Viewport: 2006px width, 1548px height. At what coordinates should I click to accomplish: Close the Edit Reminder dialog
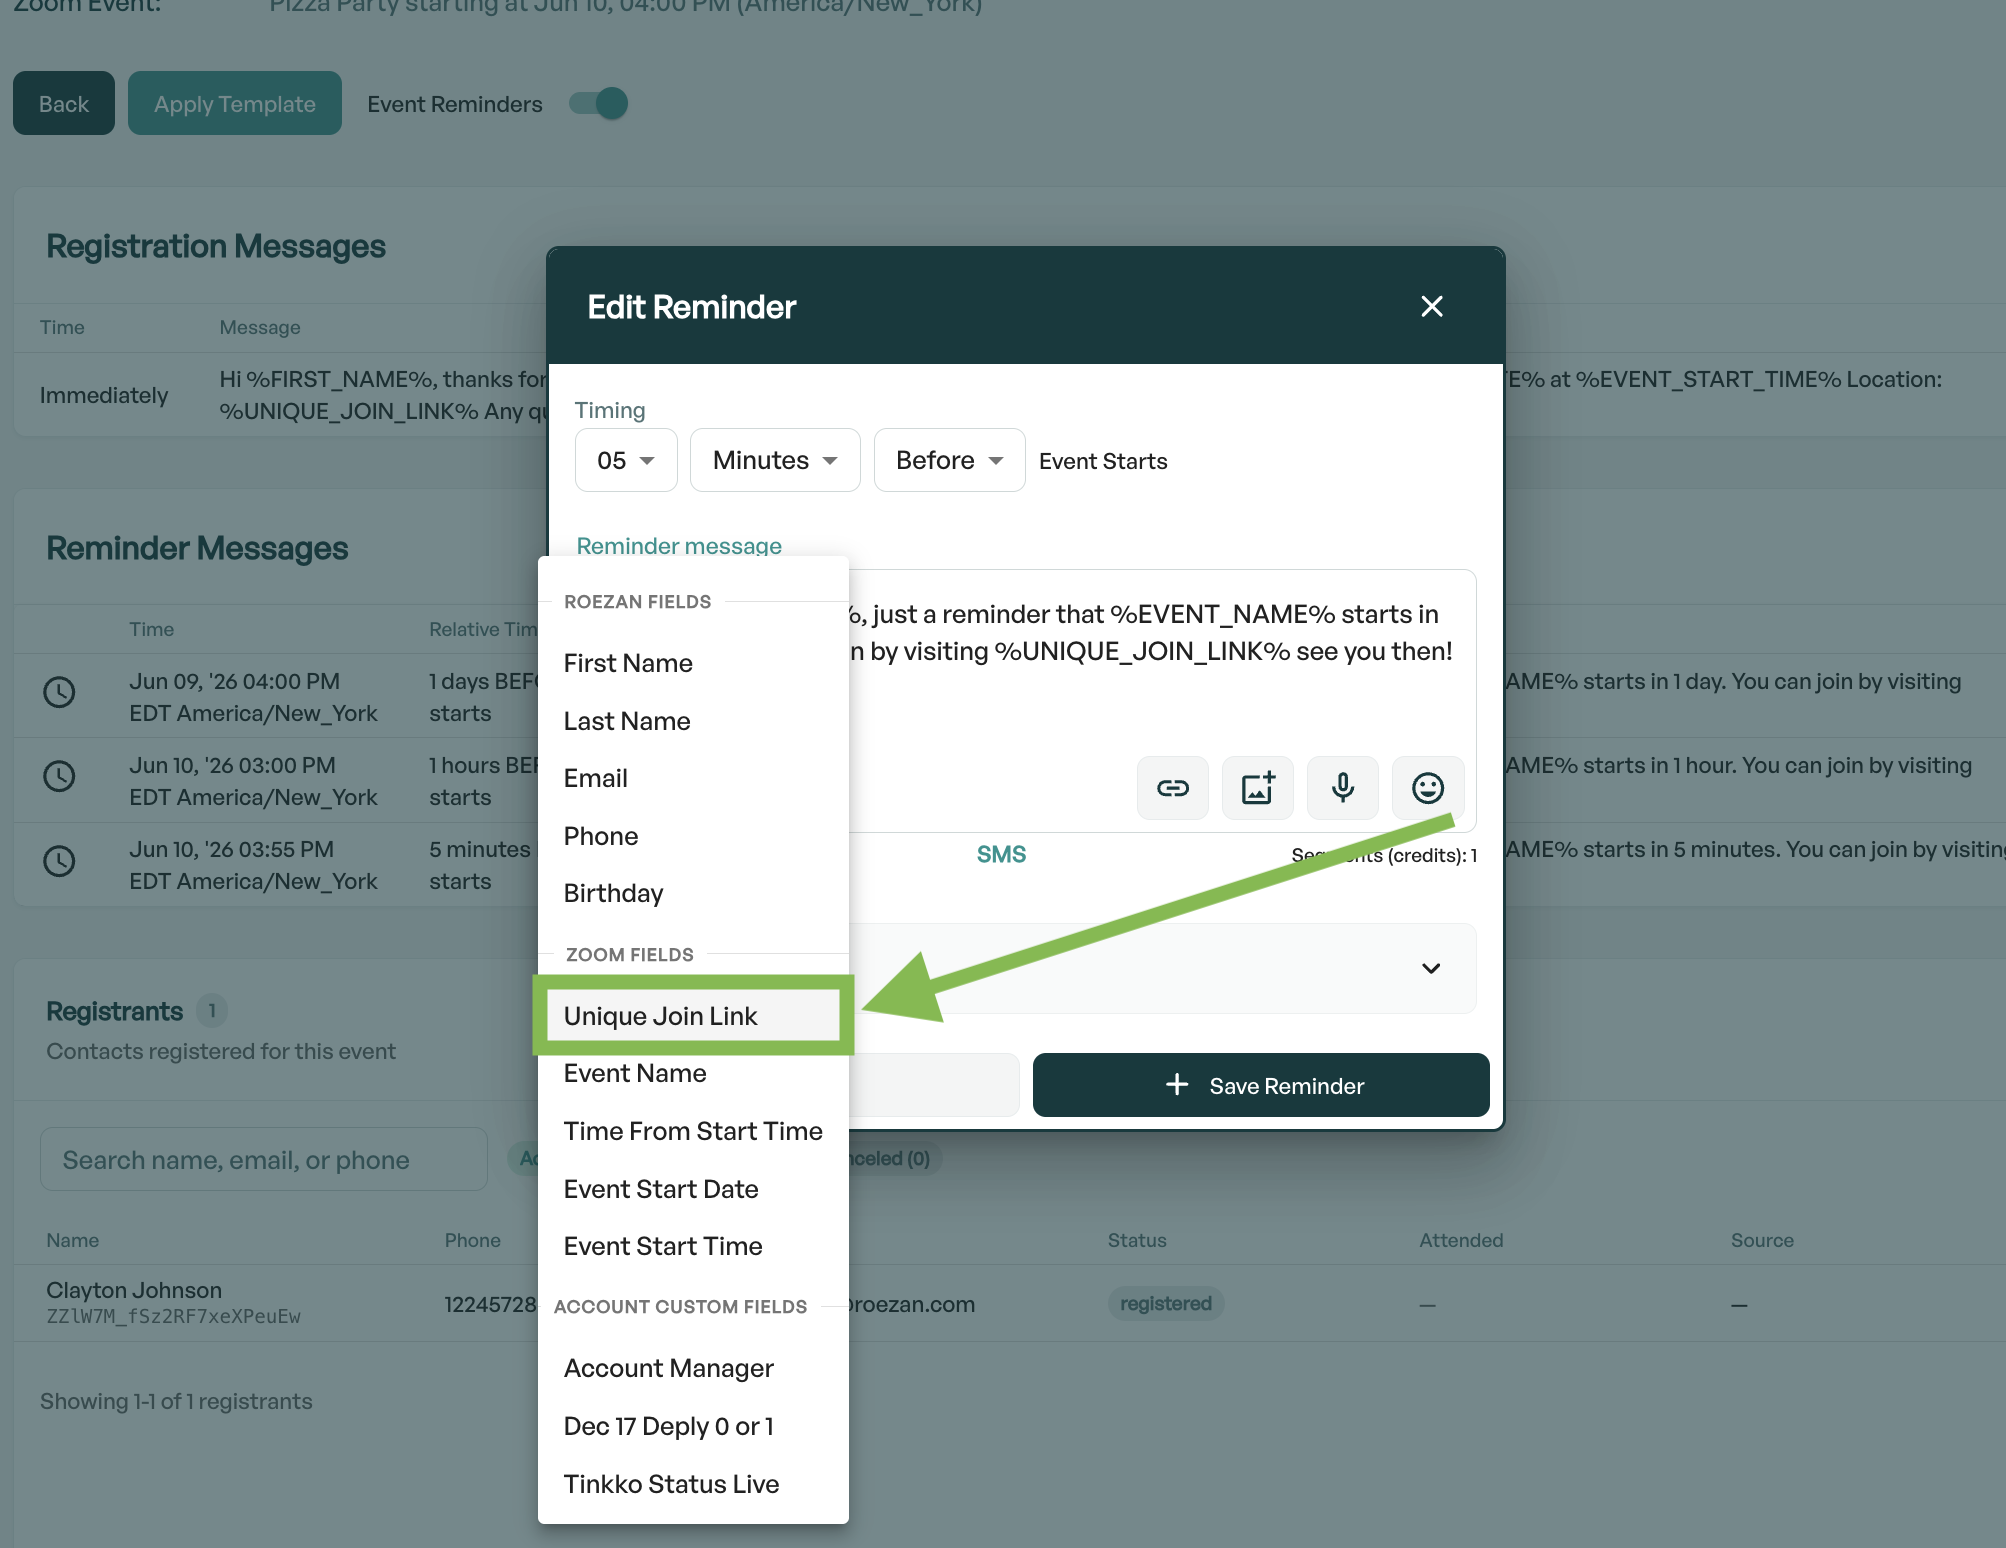coord(1432,306)
